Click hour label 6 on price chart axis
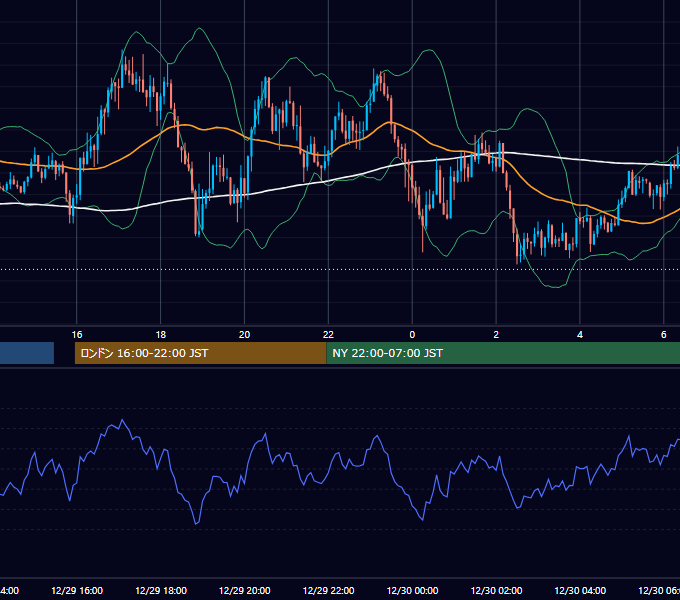Screen dimensions: 680x600 pos(664,335)
